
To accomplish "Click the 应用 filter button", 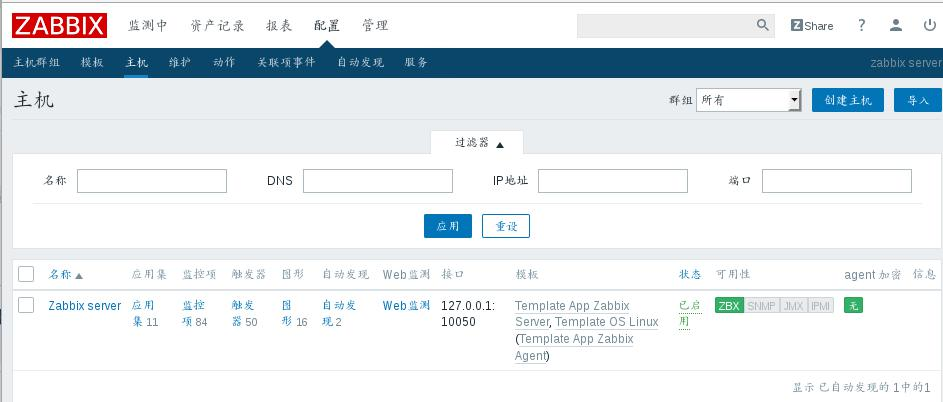I will (x=448, y=226).
